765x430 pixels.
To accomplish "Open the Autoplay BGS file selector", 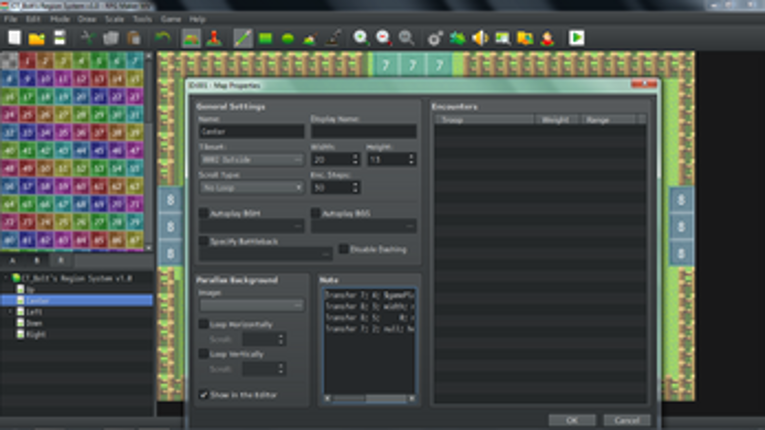I will [363, 226].
